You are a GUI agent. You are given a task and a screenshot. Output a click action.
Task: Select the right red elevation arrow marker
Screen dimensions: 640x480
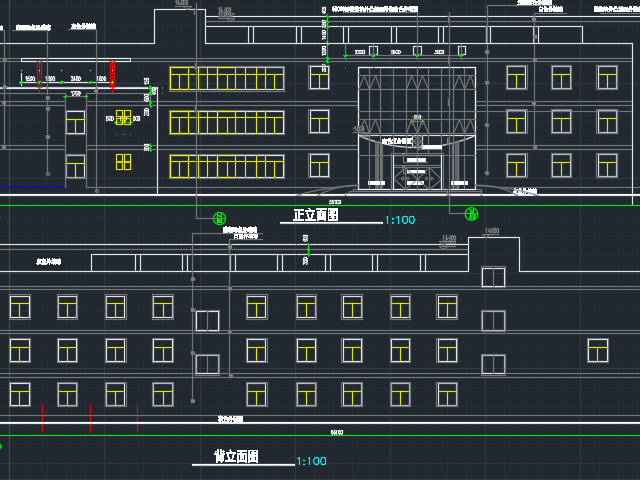point(112,73)
